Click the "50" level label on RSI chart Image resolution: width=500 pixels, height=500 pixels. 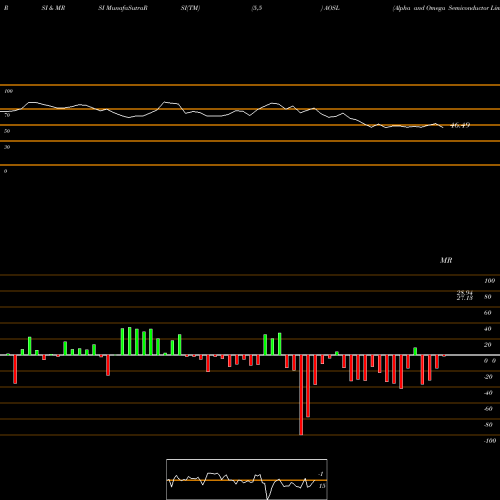pos(7,131)
